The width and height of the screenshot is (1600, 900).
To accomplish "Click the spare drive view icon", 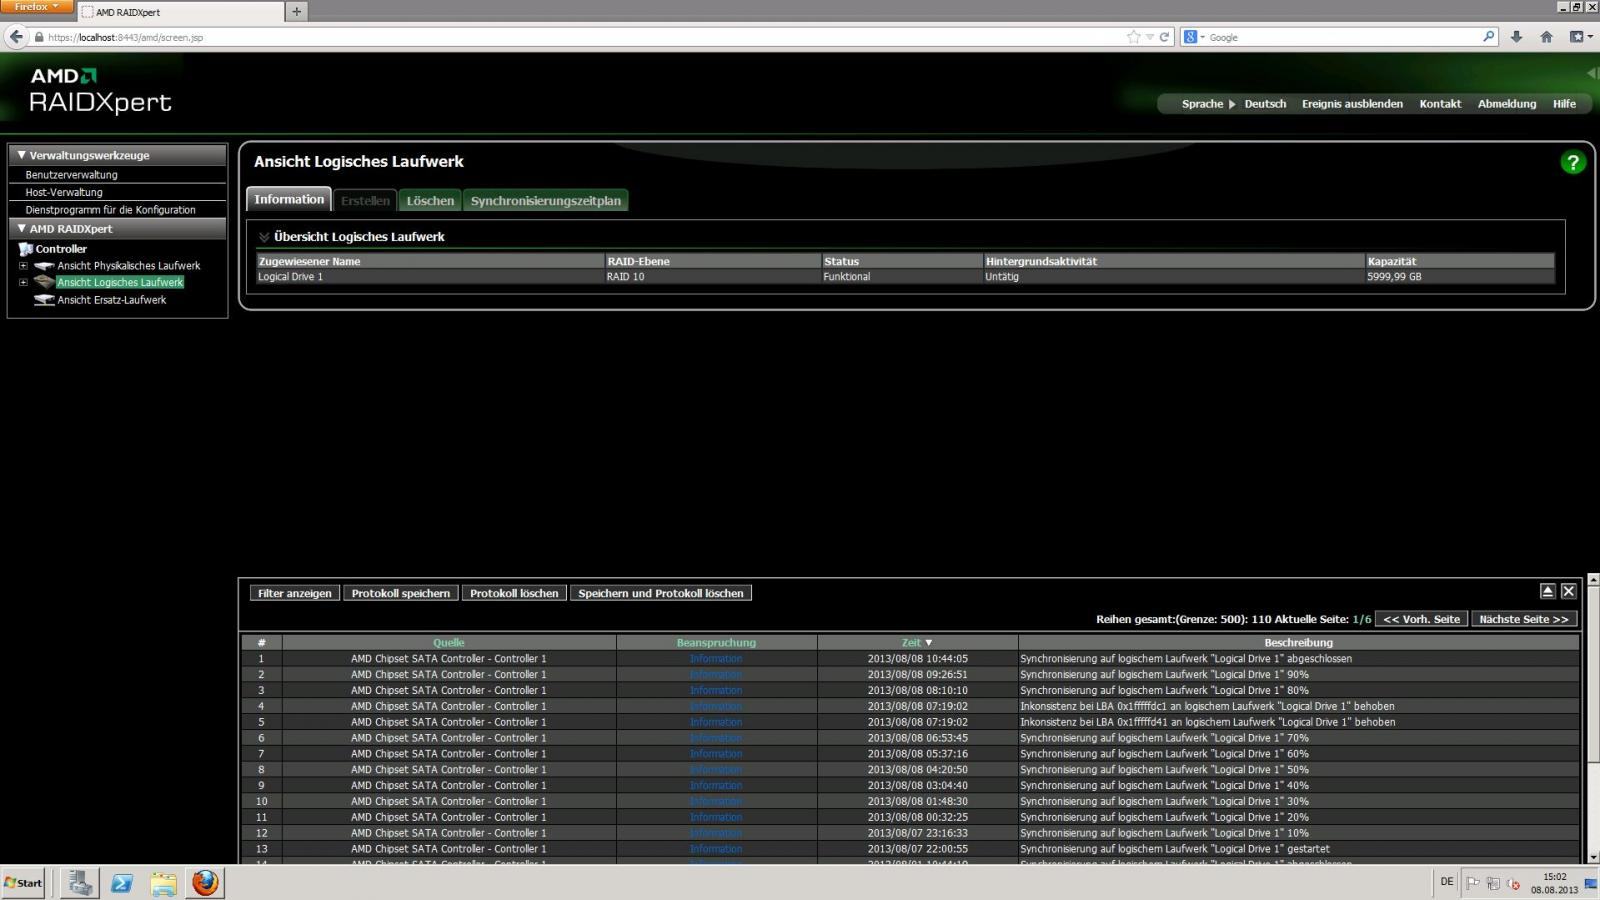I will (44, 300).
